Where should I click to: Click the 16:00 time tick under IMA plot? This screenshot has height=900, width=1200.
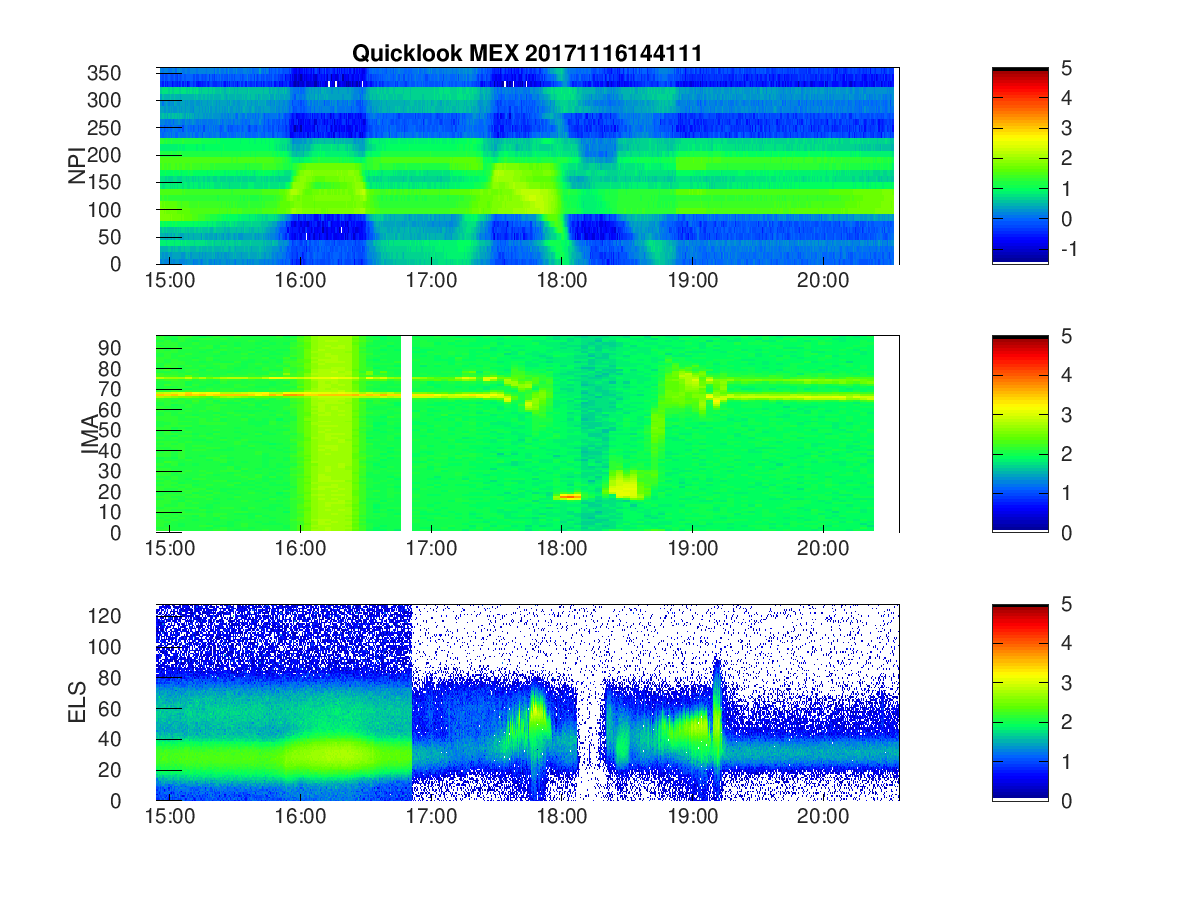point(300,550)
